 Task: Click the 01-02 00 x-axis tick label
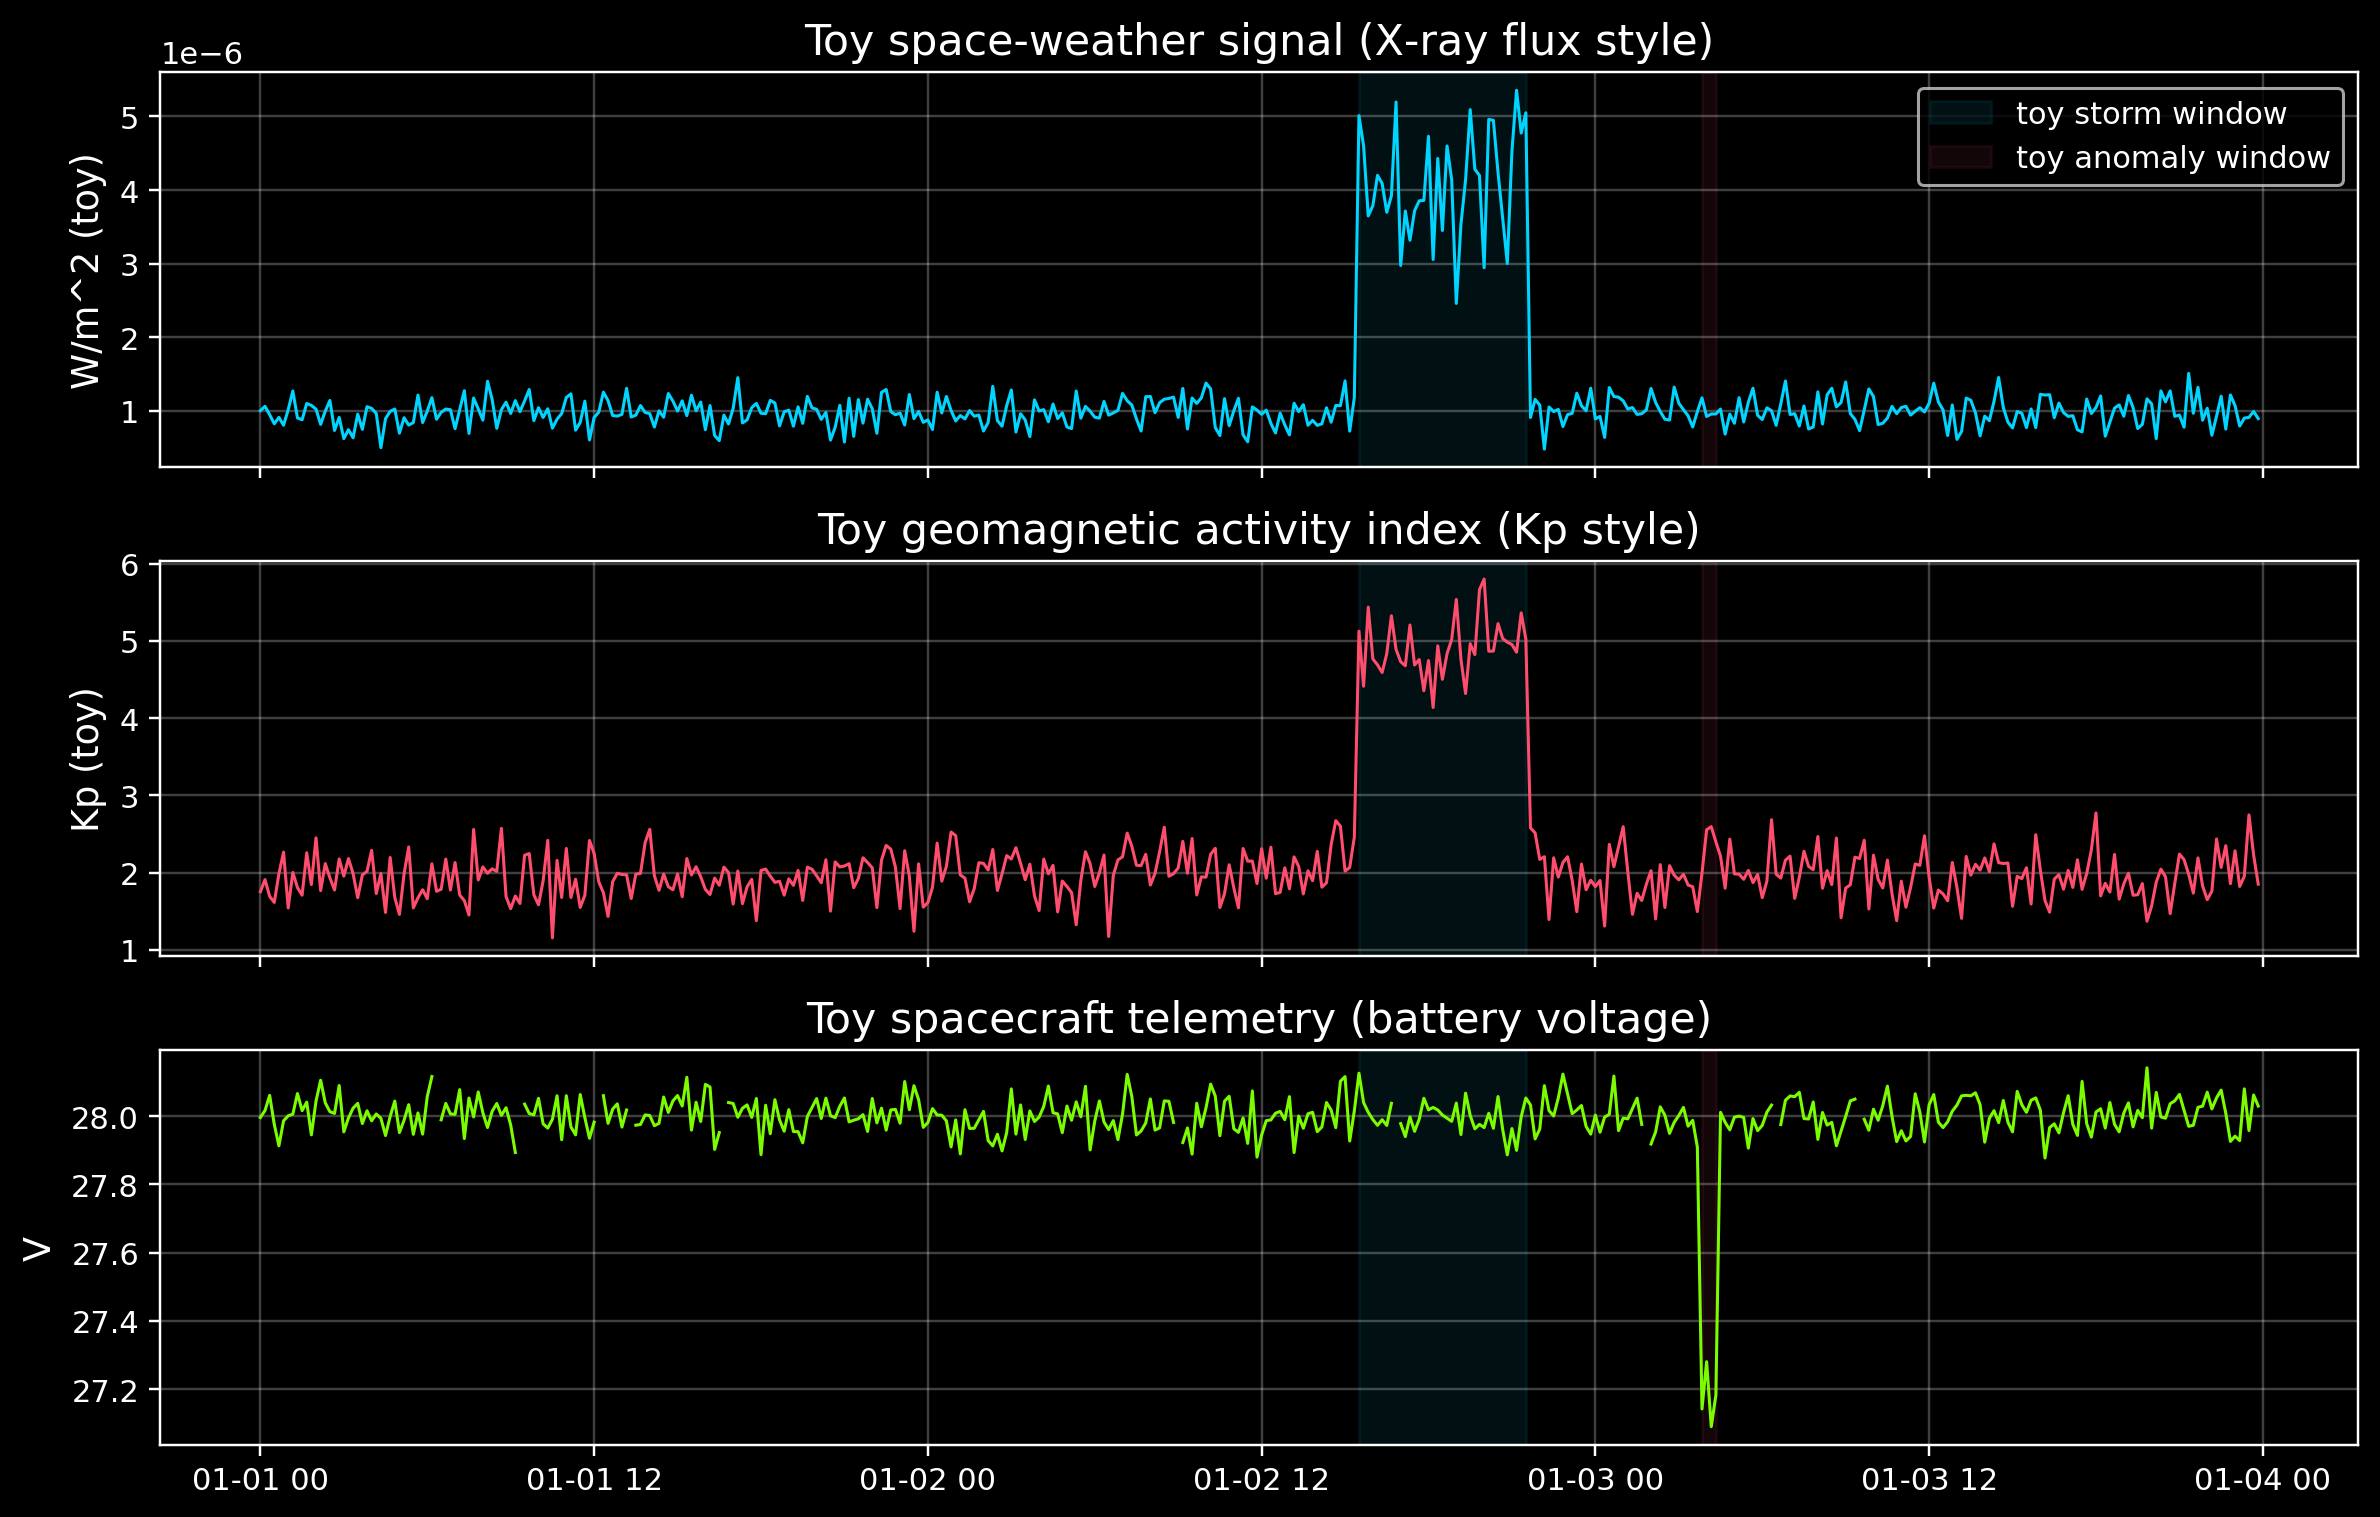coord(927,1479)
